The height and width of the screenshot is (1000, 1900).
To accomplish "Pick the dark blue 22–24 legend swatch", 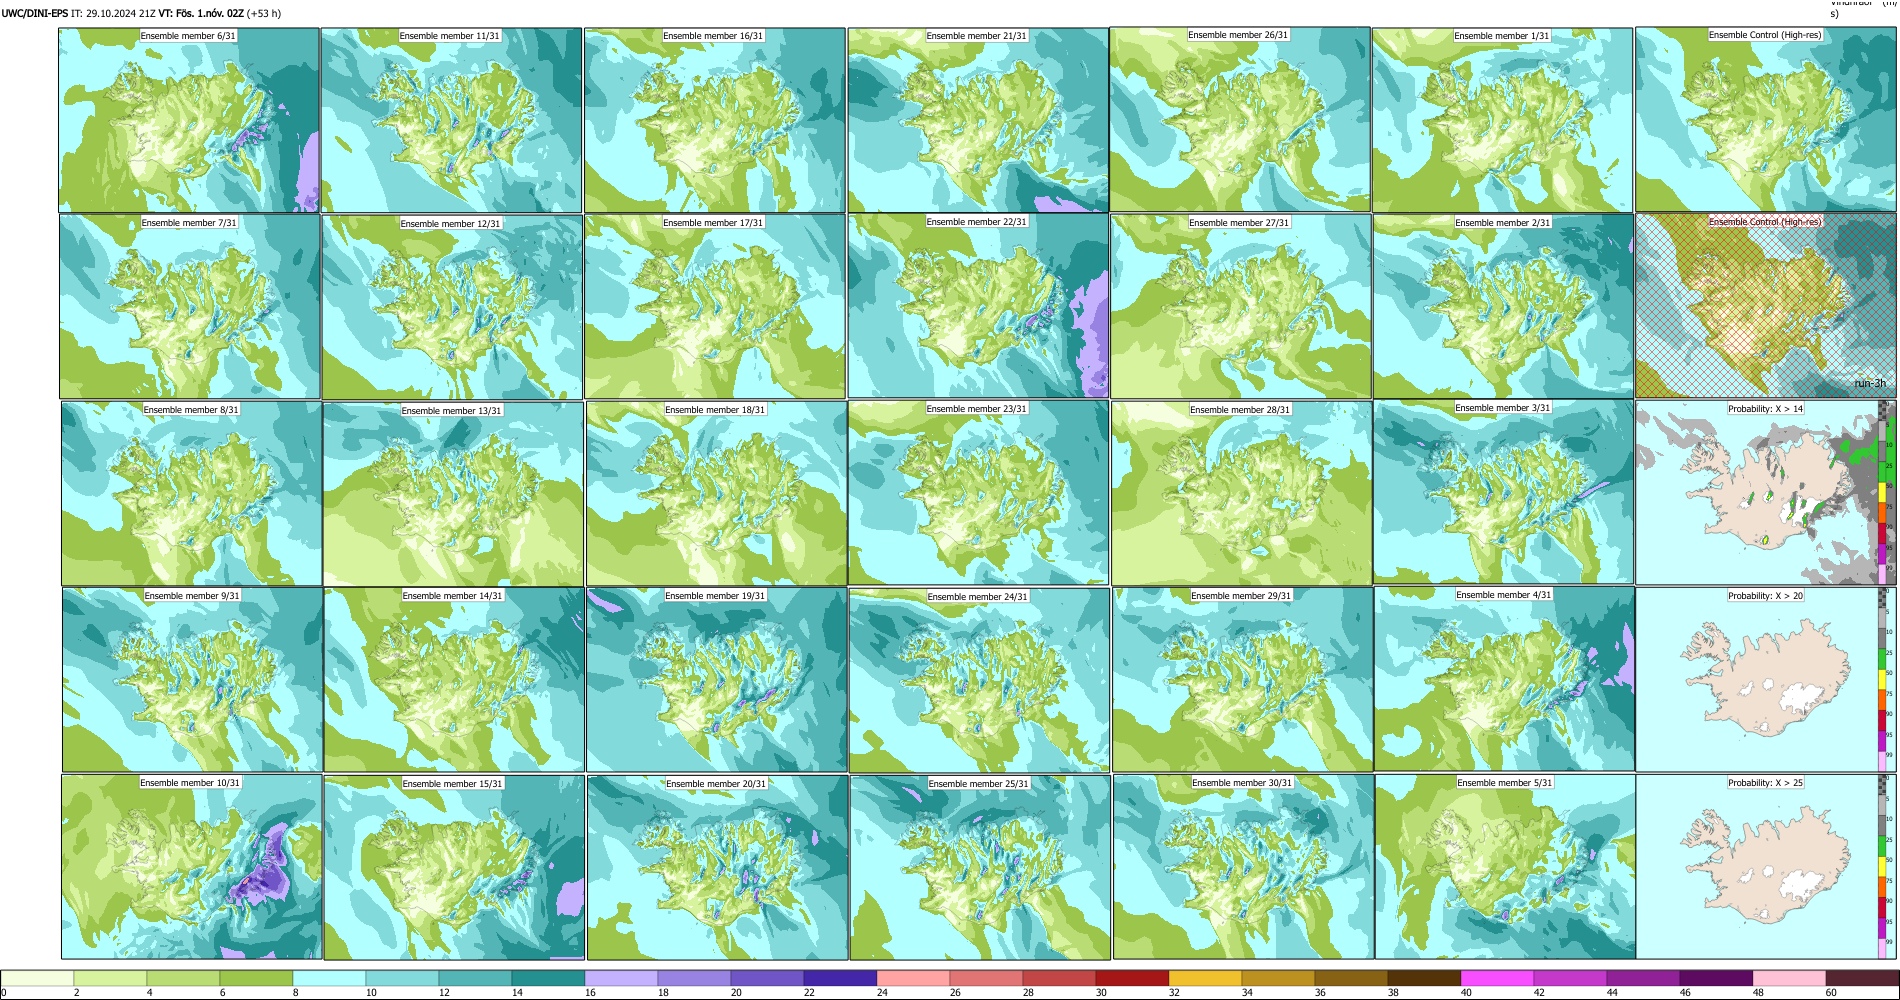I will pos(840,978).
